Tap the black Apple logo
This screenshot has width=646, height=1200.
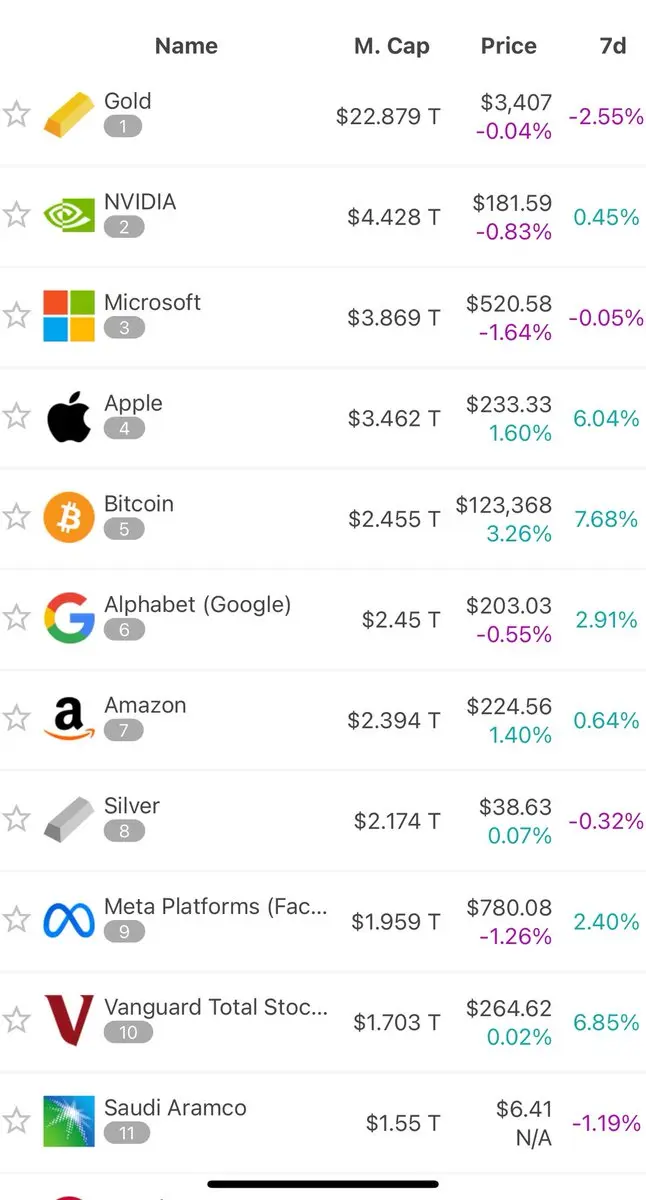[69, 417]
